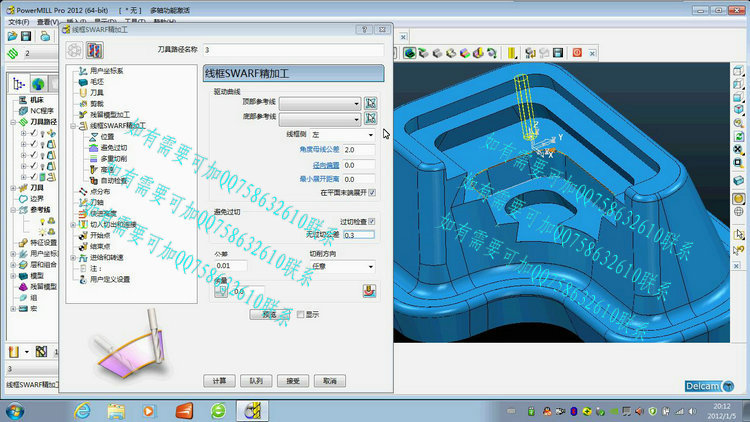
Task: Open 残留模型加工 page in the dialog tree
Action: (x=110, y=115)
